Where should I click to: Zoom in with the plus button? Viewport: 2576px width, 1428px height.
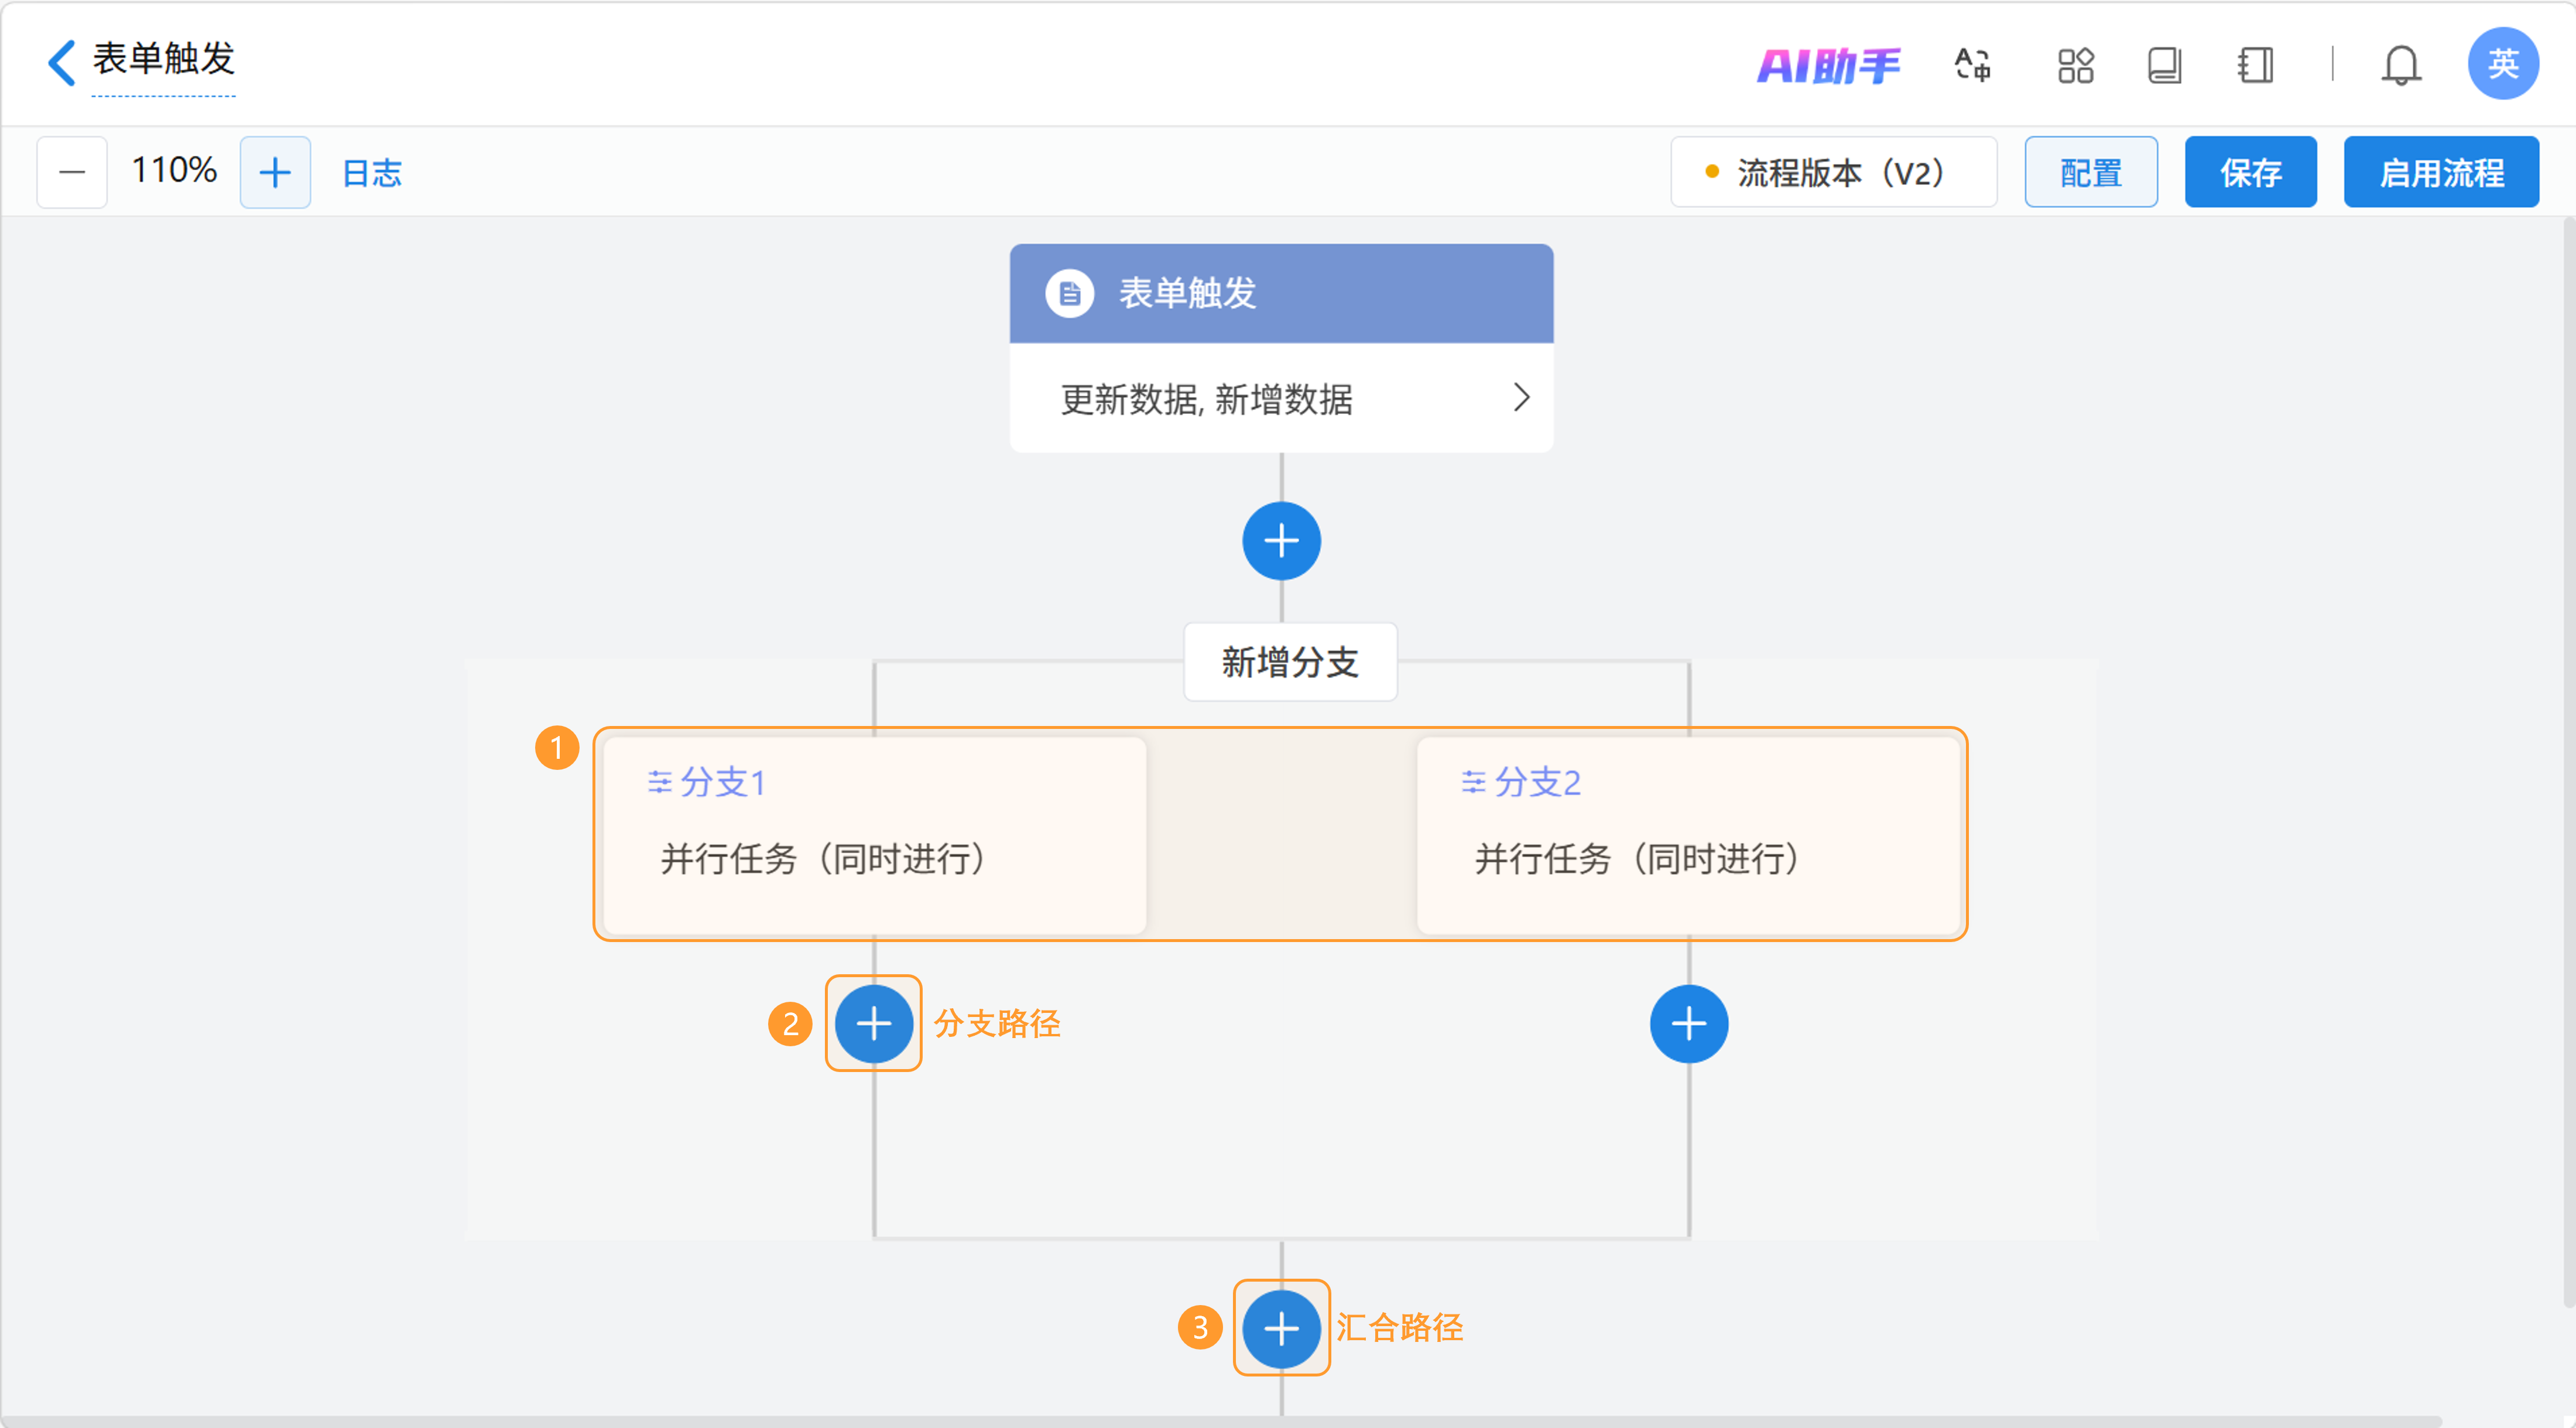(x=275, y=172)
